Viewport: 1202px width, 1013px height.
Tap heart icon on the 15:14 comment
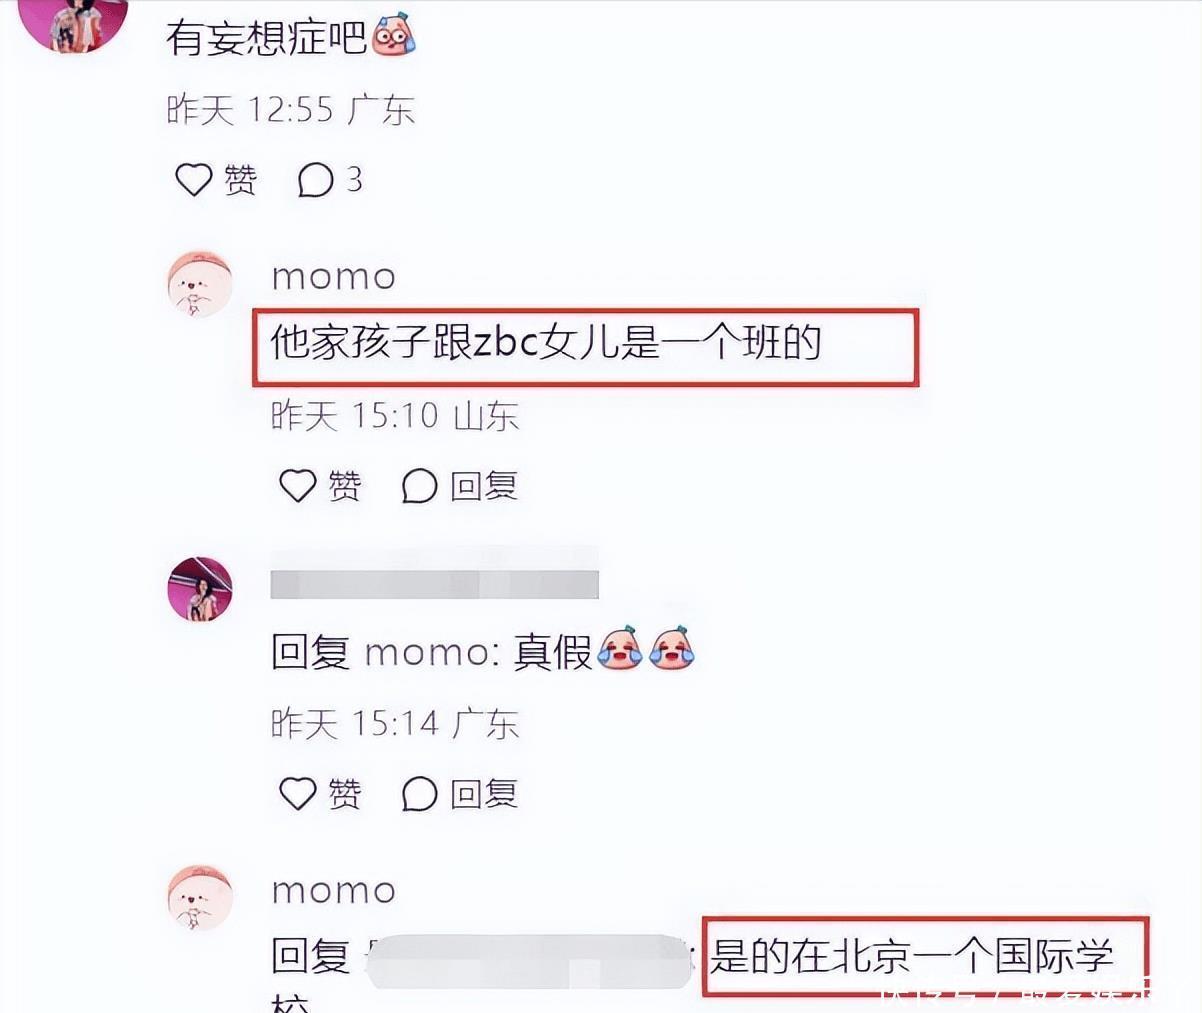tap(297, 794)
